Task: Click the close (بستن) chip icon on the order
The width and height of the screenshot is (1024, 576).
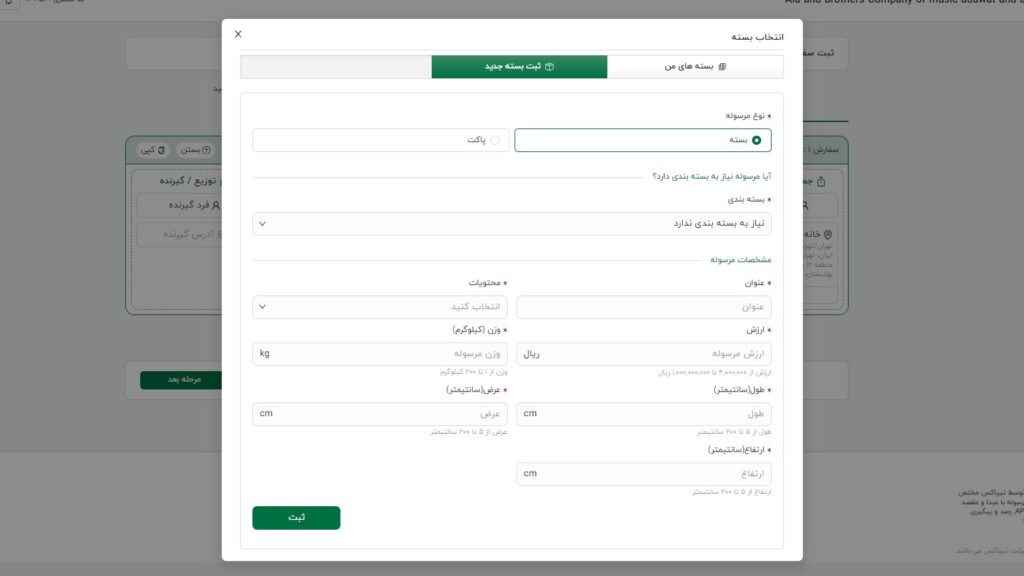Action: (x=207, y=150)
